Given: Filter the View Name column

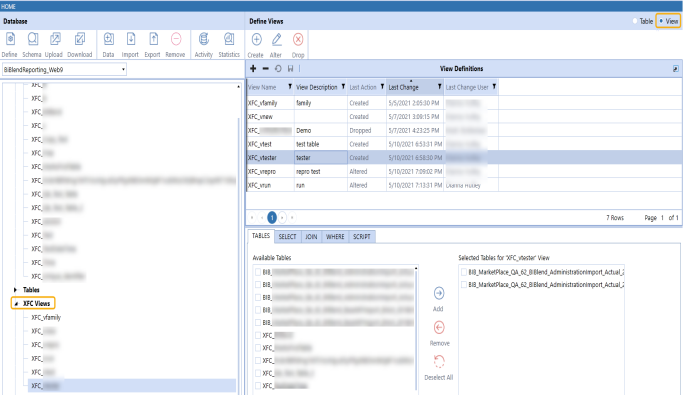Looking at the screenshot, I should [290, 87].
